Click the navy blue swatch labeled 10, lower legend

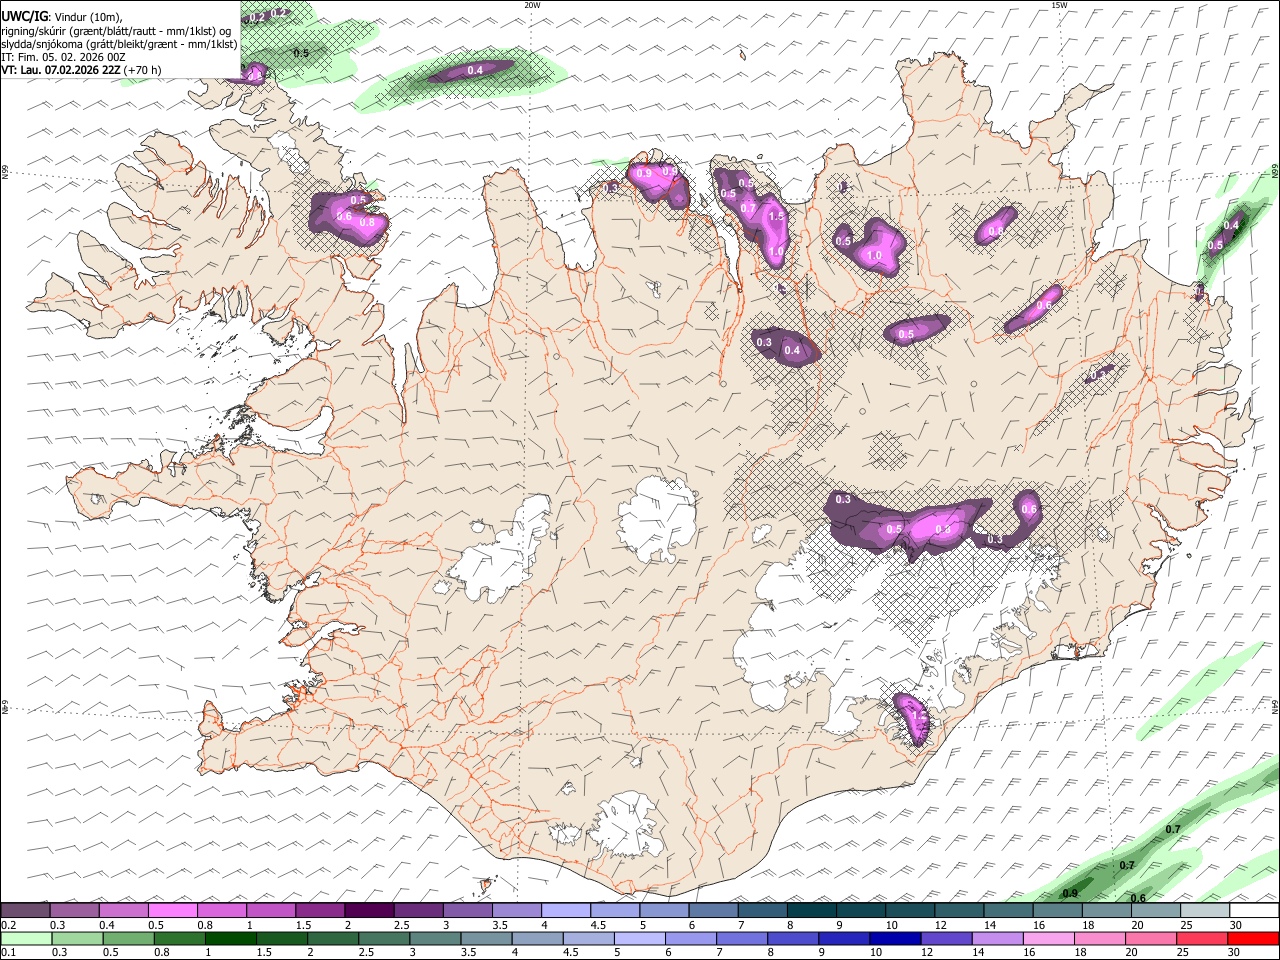(x=894, y=938)
